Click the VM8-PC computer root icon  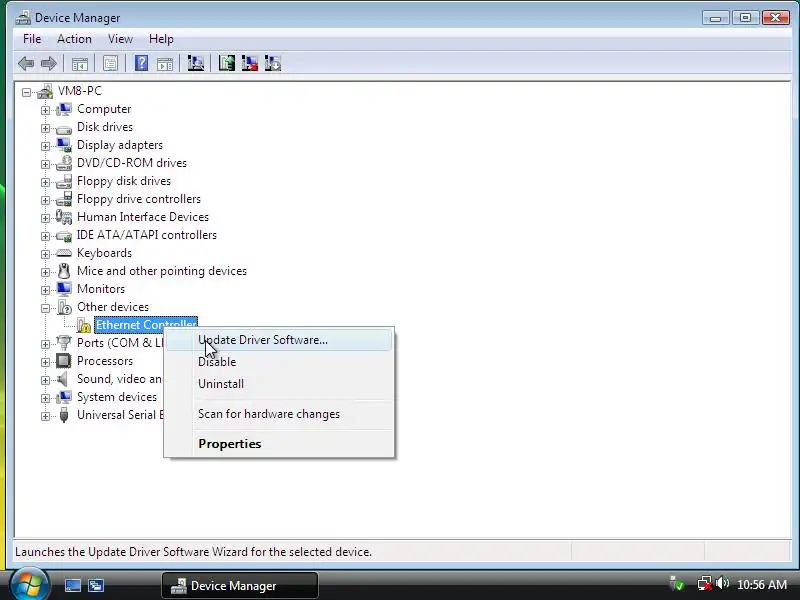coord(45,91)
